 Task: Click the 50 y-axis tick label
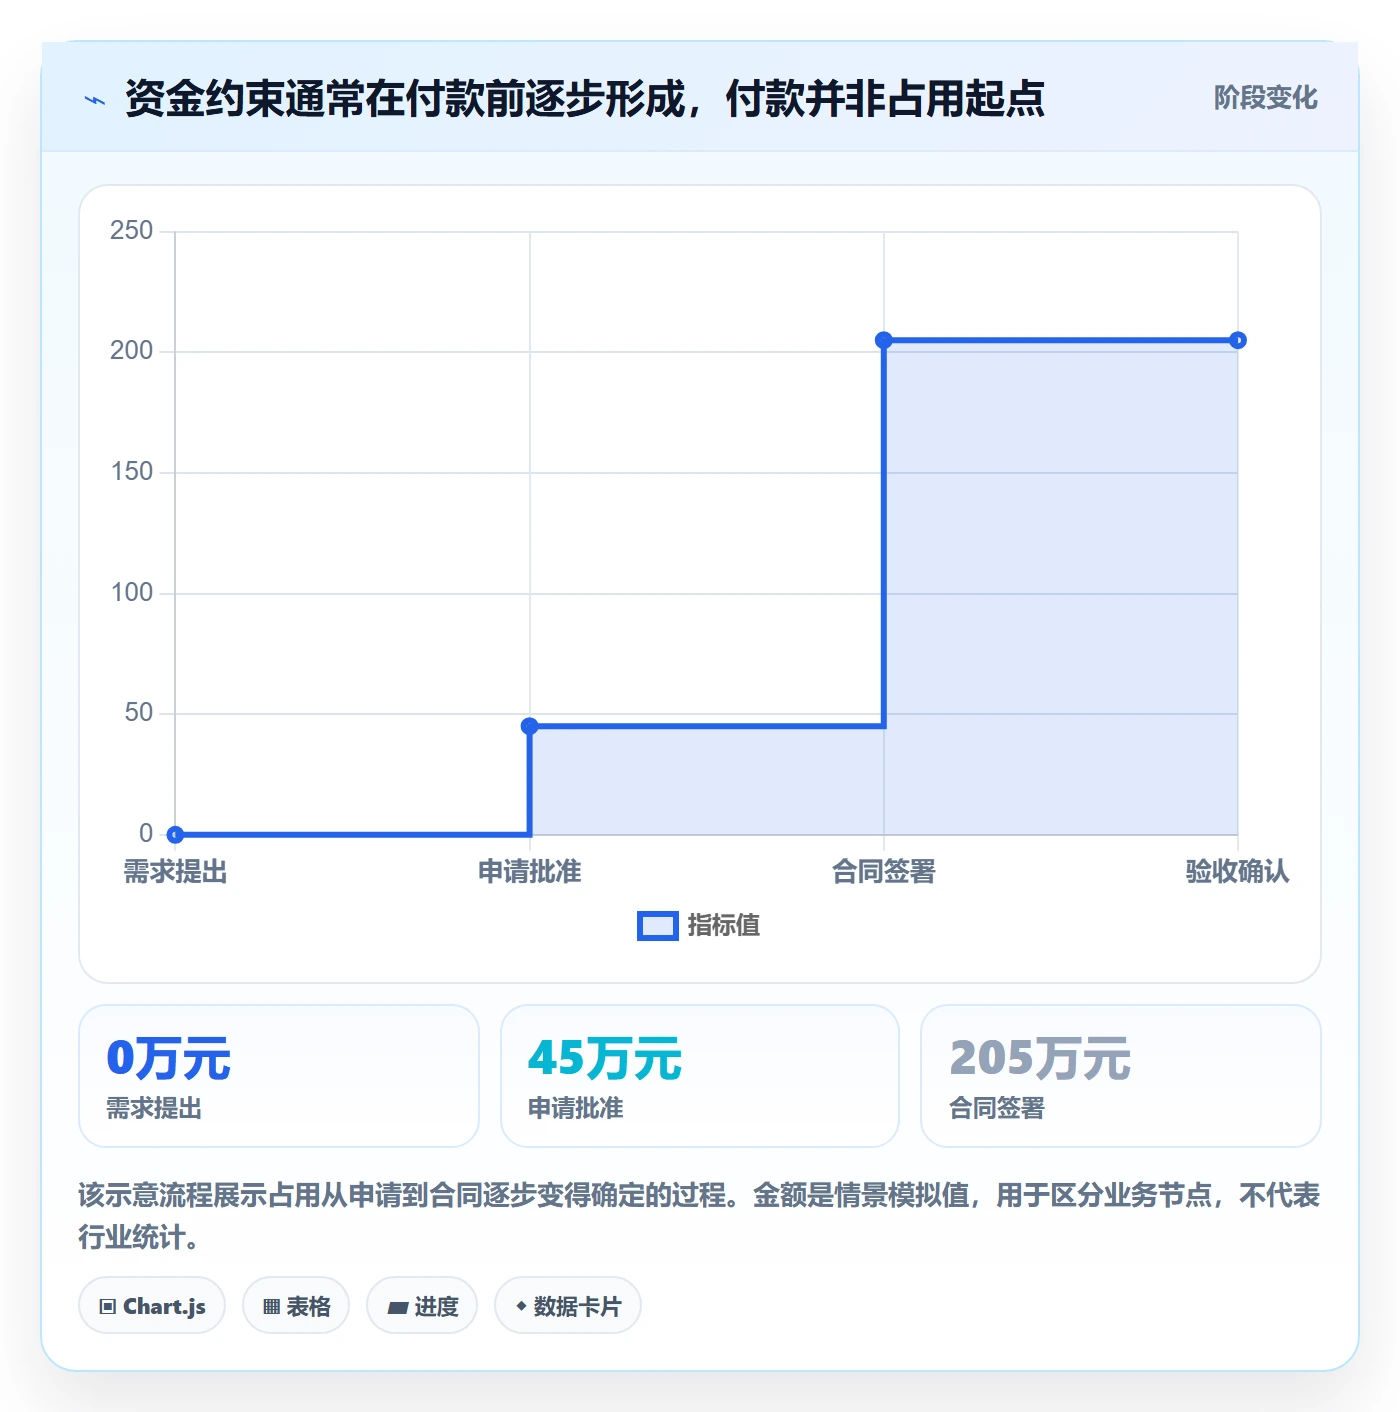(139, 713)
